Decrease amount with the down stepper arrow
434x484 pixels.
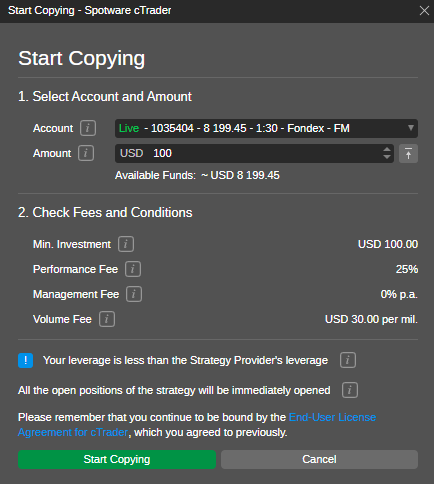click(x=387, y=157)
